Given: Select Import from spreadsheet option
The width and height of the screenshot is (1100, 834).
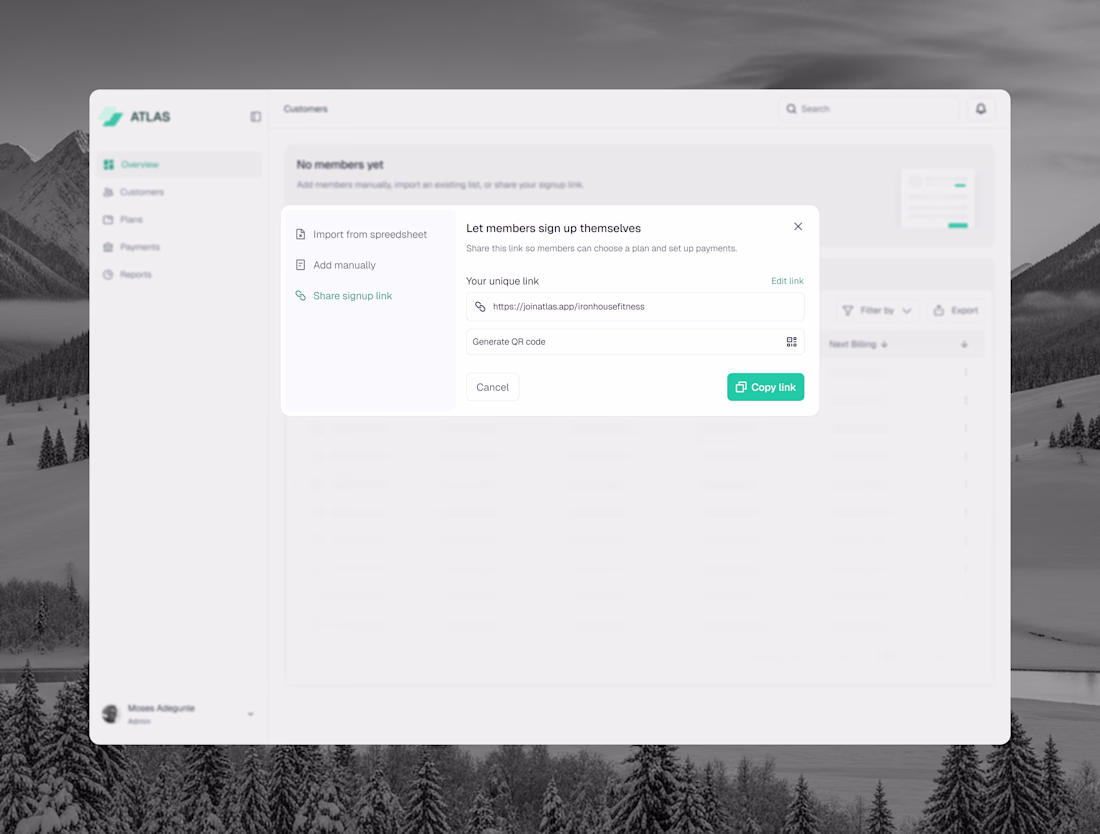Looking at the screenshot, I should [x=370, y=234].
